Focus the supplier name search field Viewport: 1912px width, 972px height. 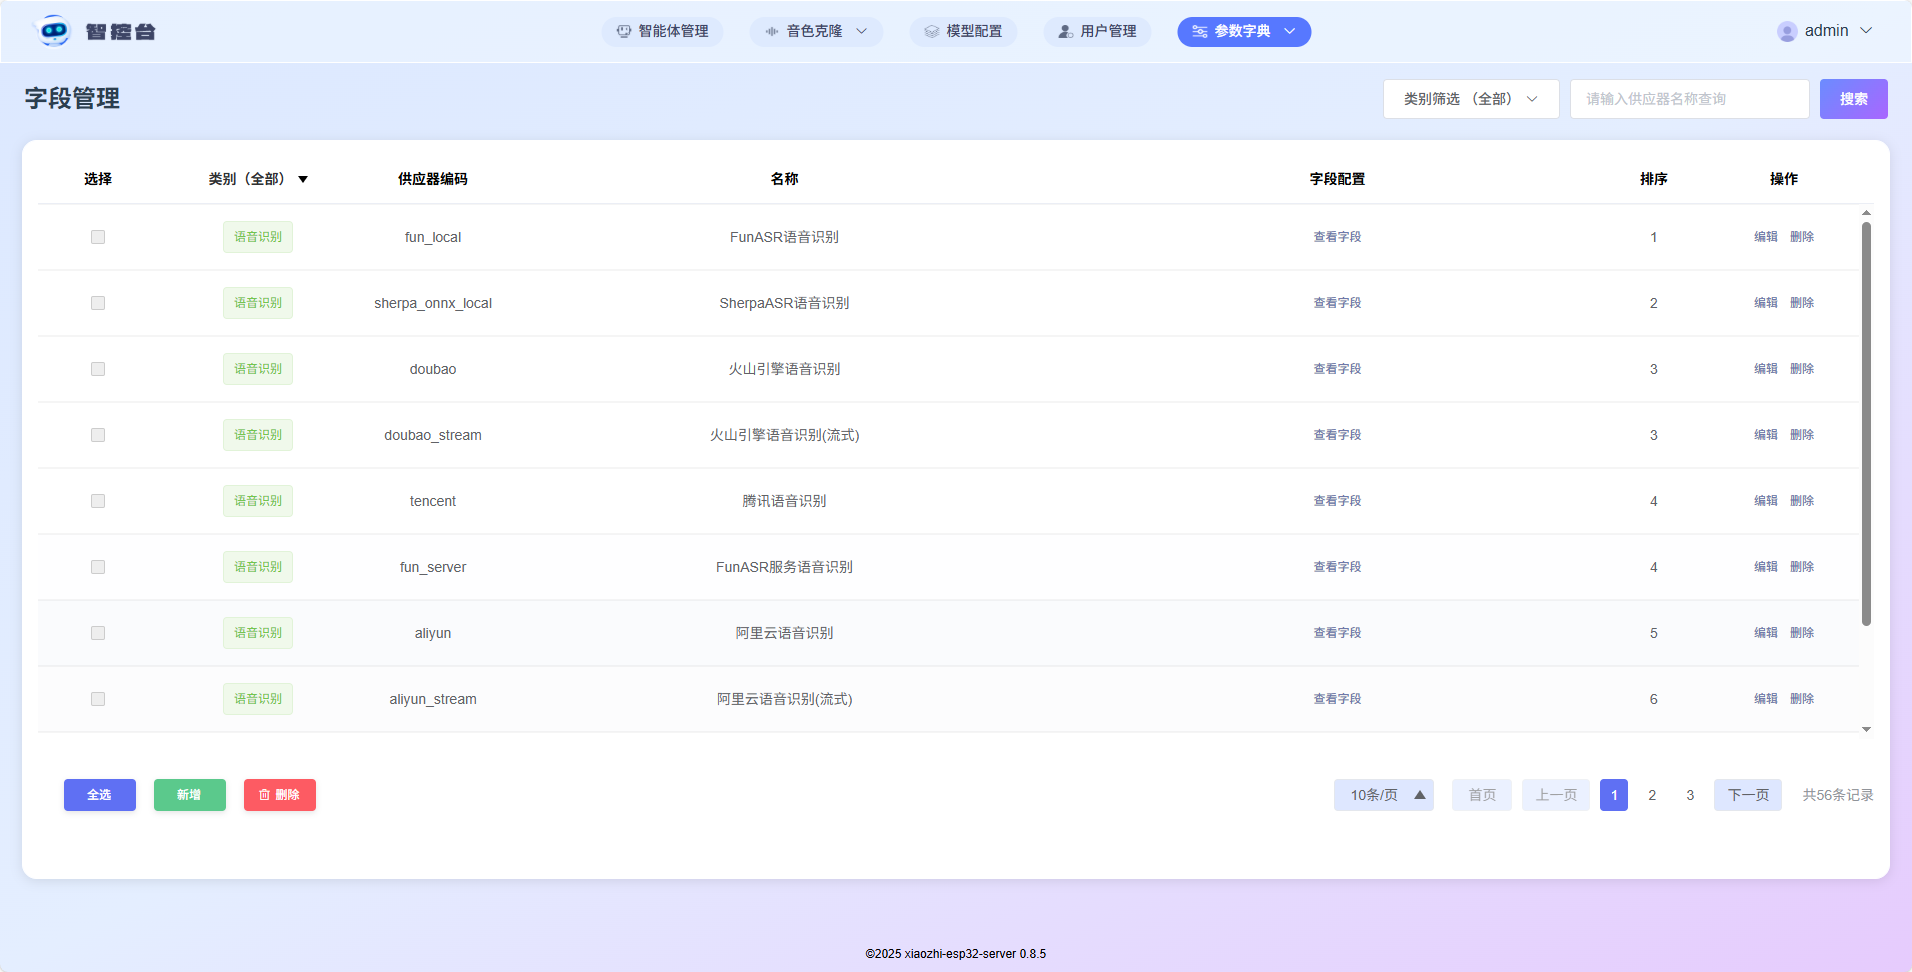pyautogui.click(x=1689, y=99)
